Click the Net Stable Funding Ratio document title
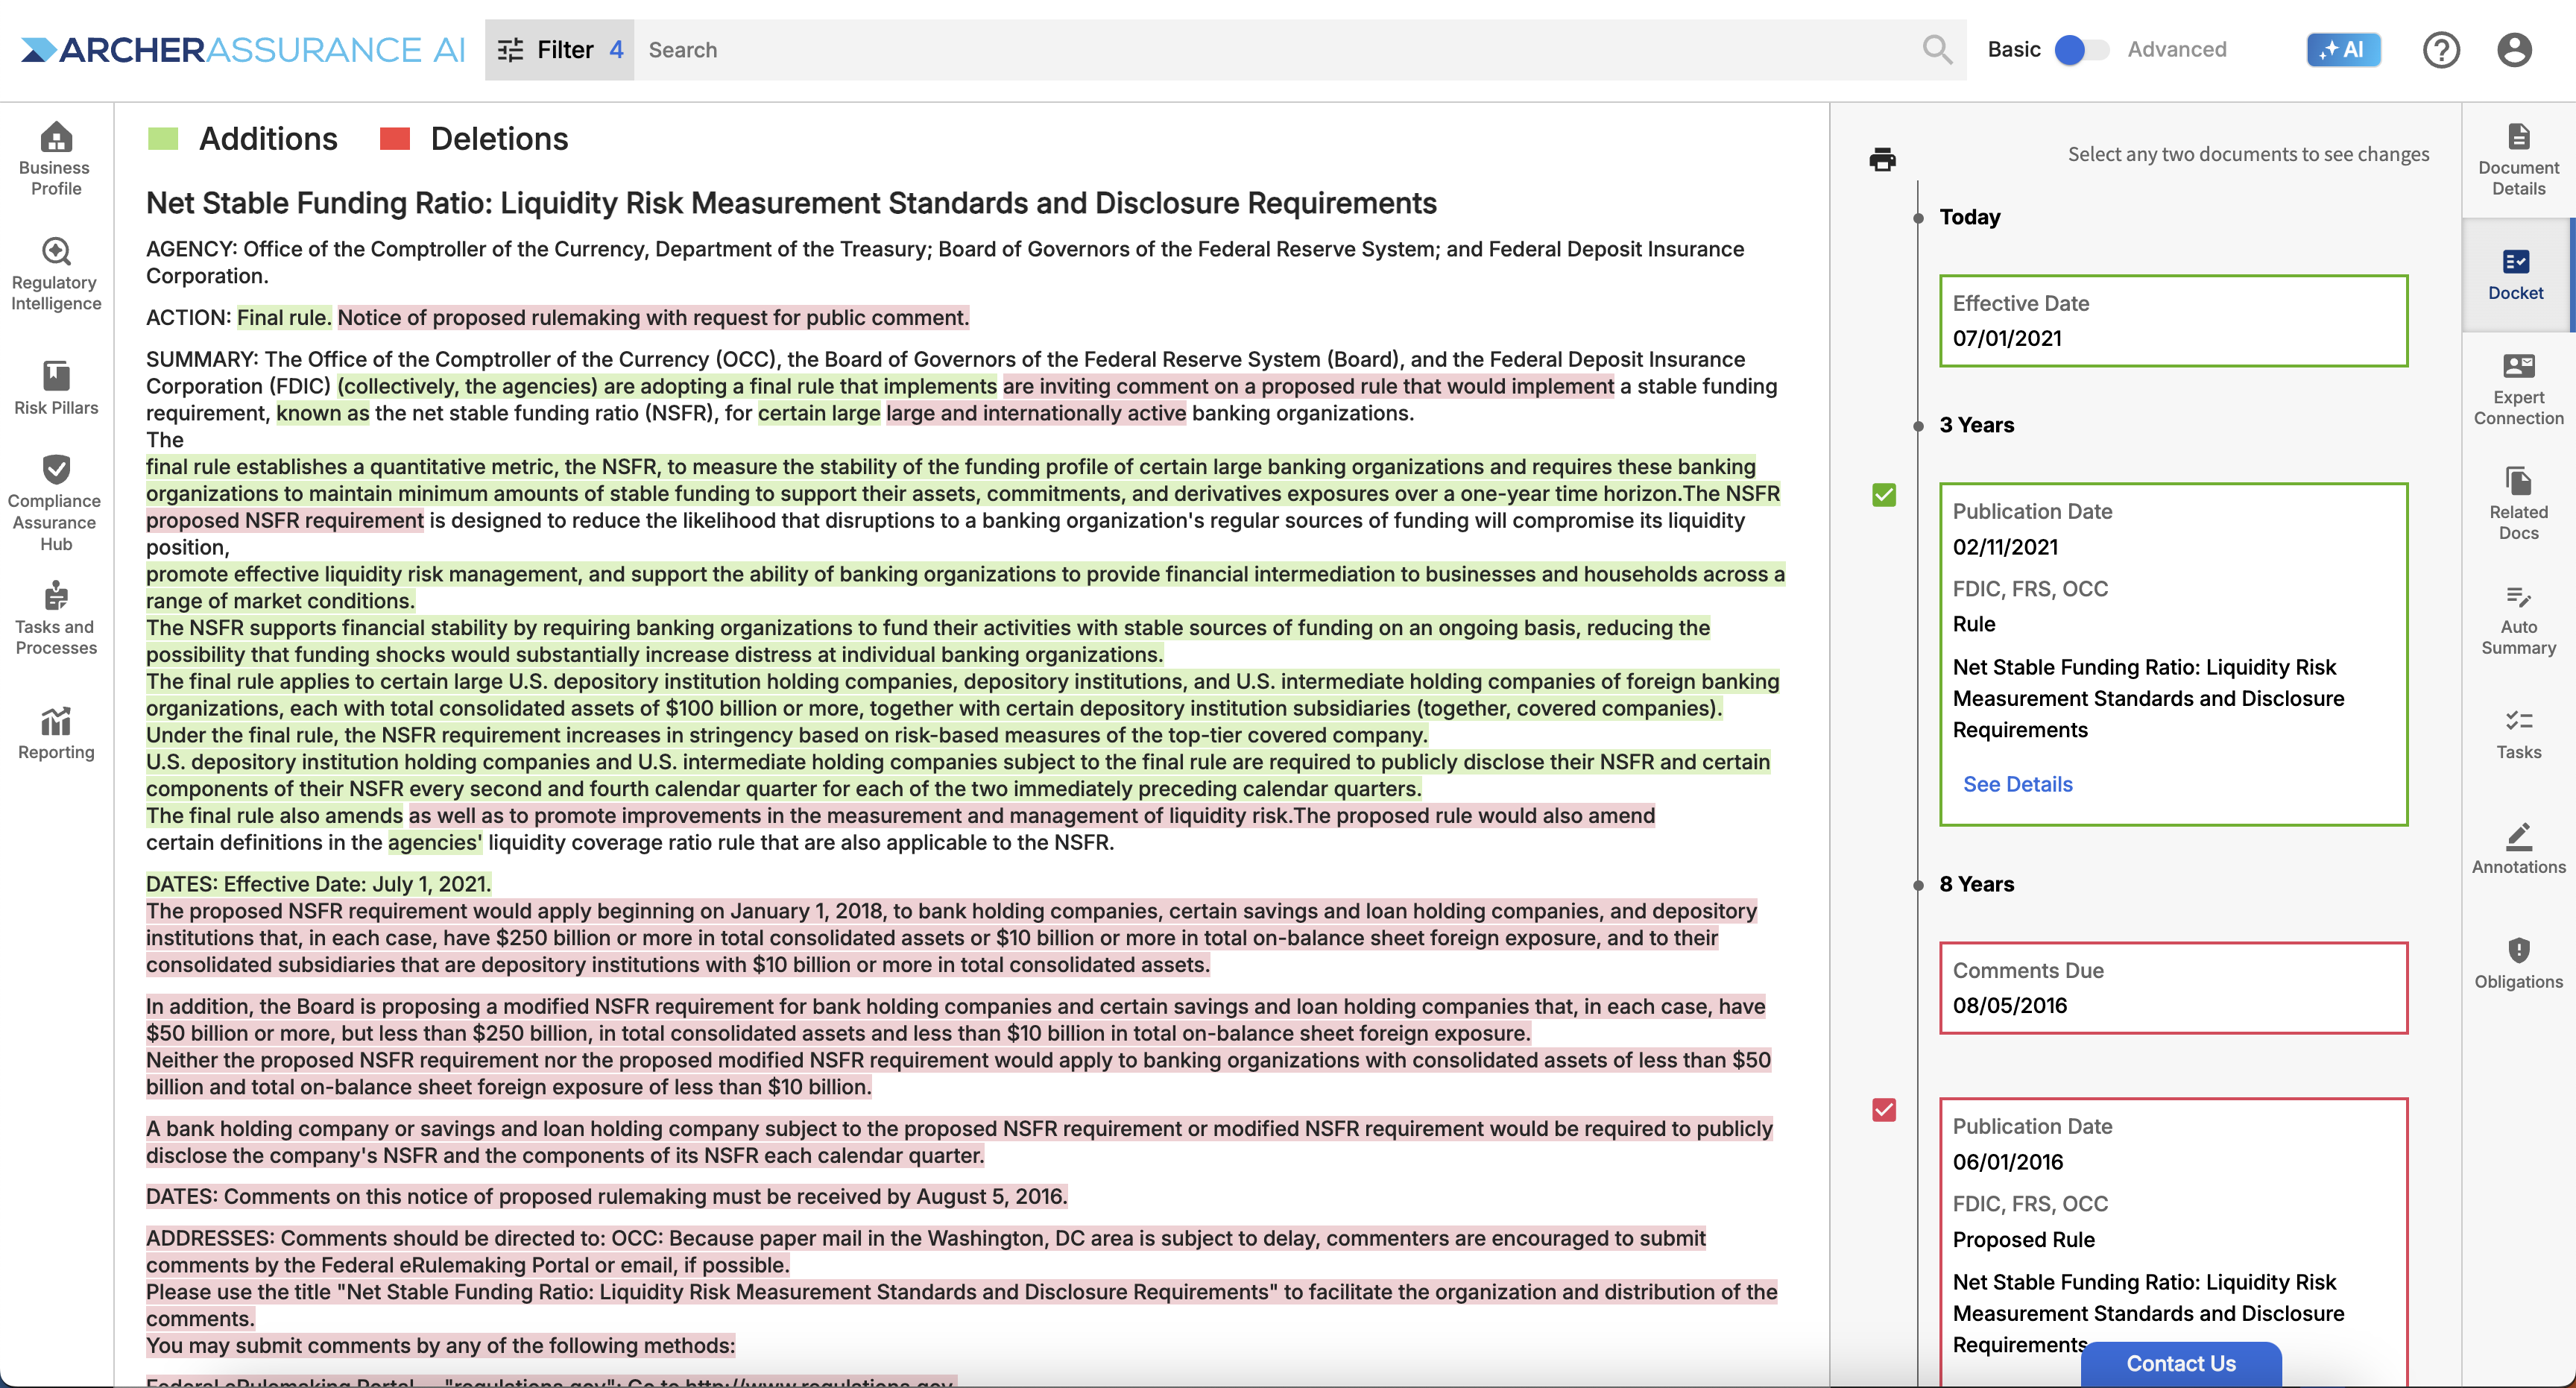The height and width of the screenshot is (1388, 2576). (x=791, y=203)
